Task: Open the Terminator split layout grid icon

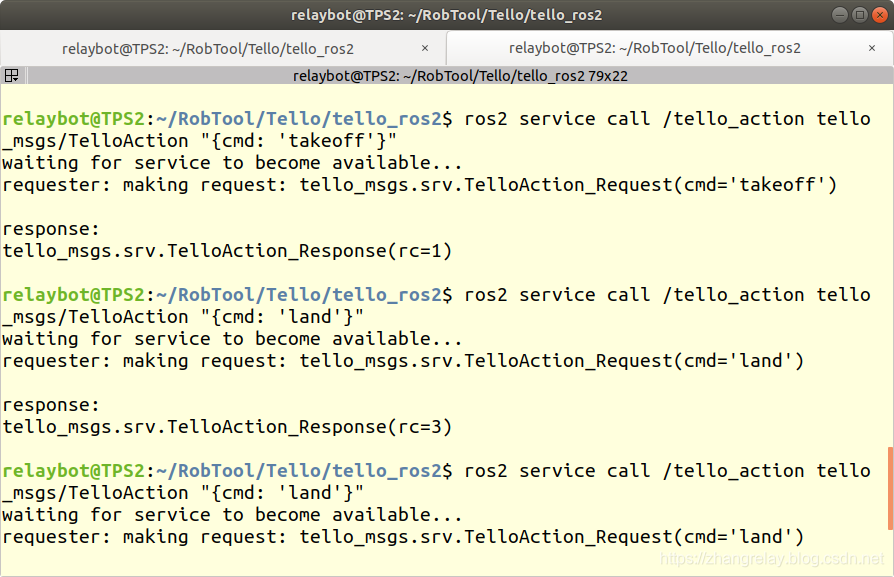Action: tap(11, 75)
